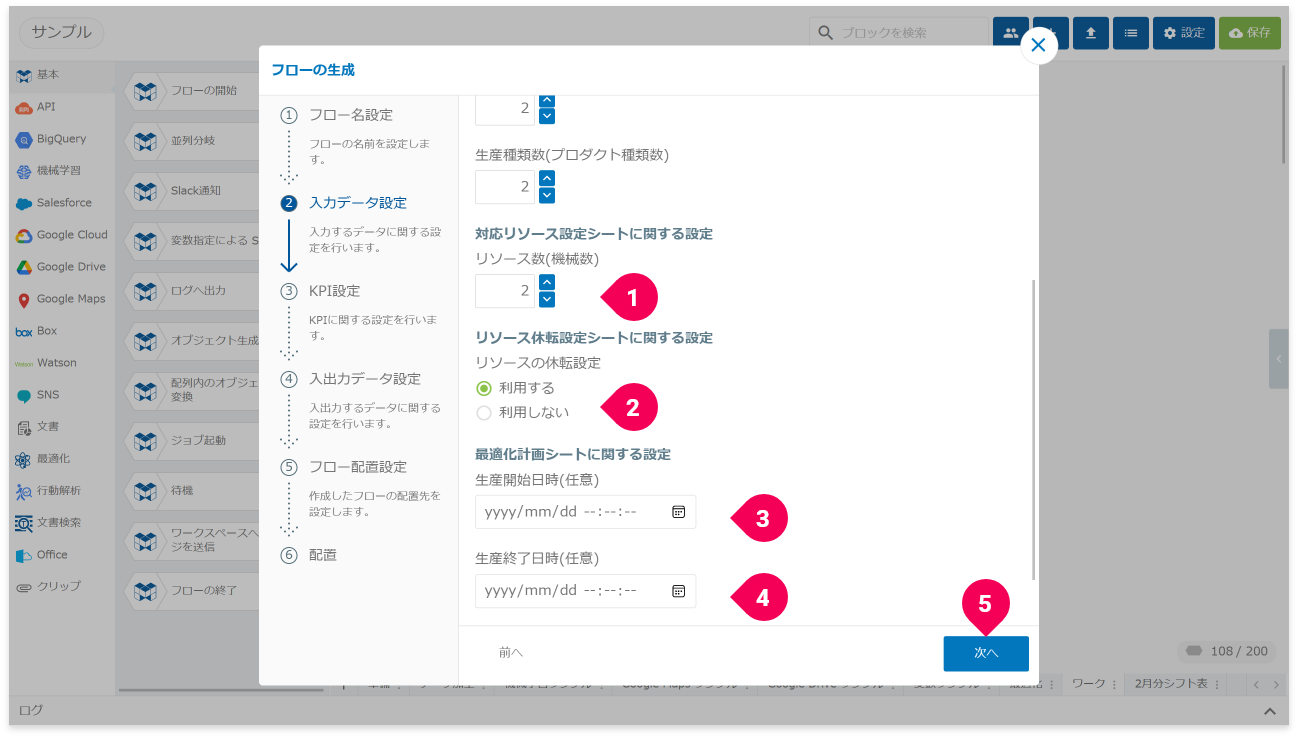Show earlier tabs with the left arrow
Image resolution: width=1298 pixels, height=738 pixels.
click(1258, 685)
